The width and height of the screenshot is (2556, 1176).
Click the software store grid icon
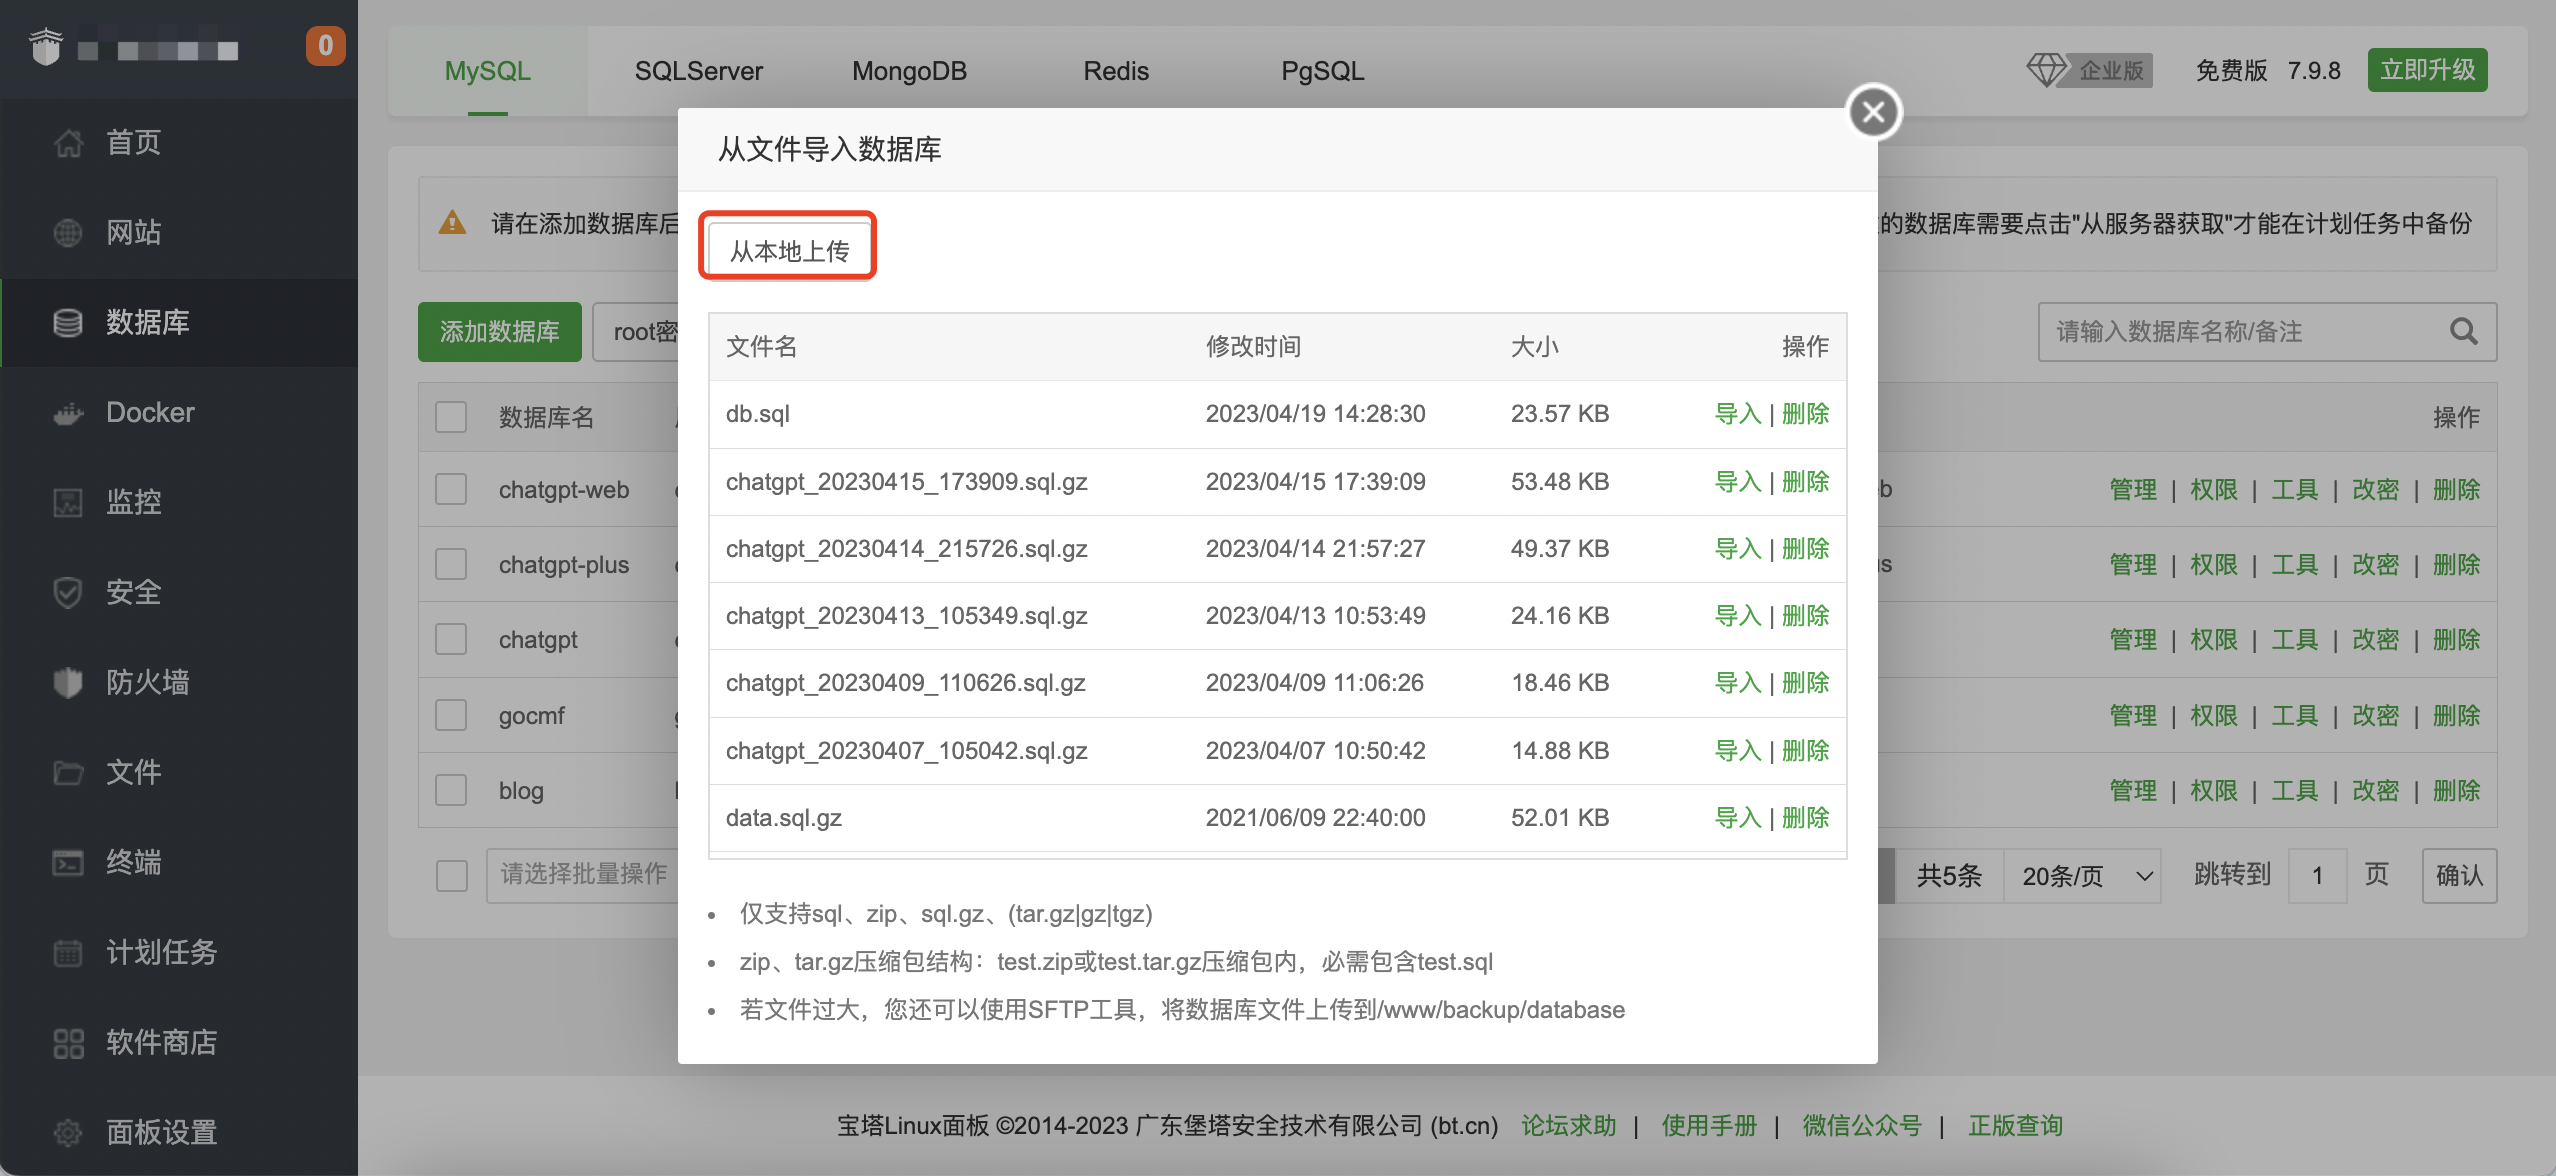(x=68, y=1043)
